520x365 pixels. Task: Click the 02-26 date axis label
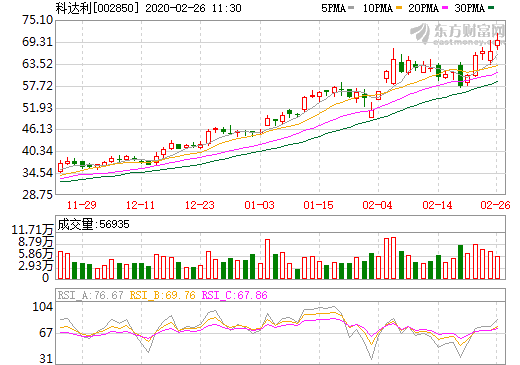495,205
